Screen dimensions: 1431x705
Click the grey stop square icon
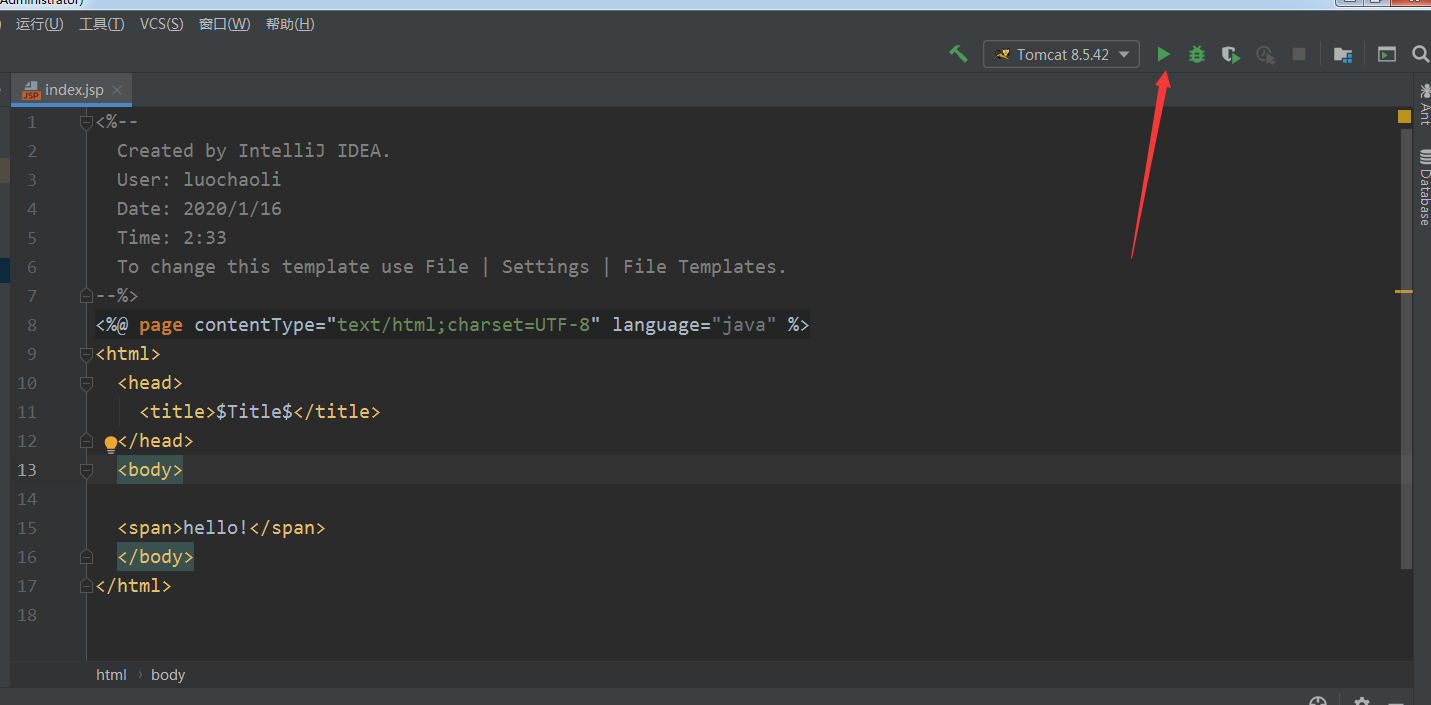[1299, 54]
